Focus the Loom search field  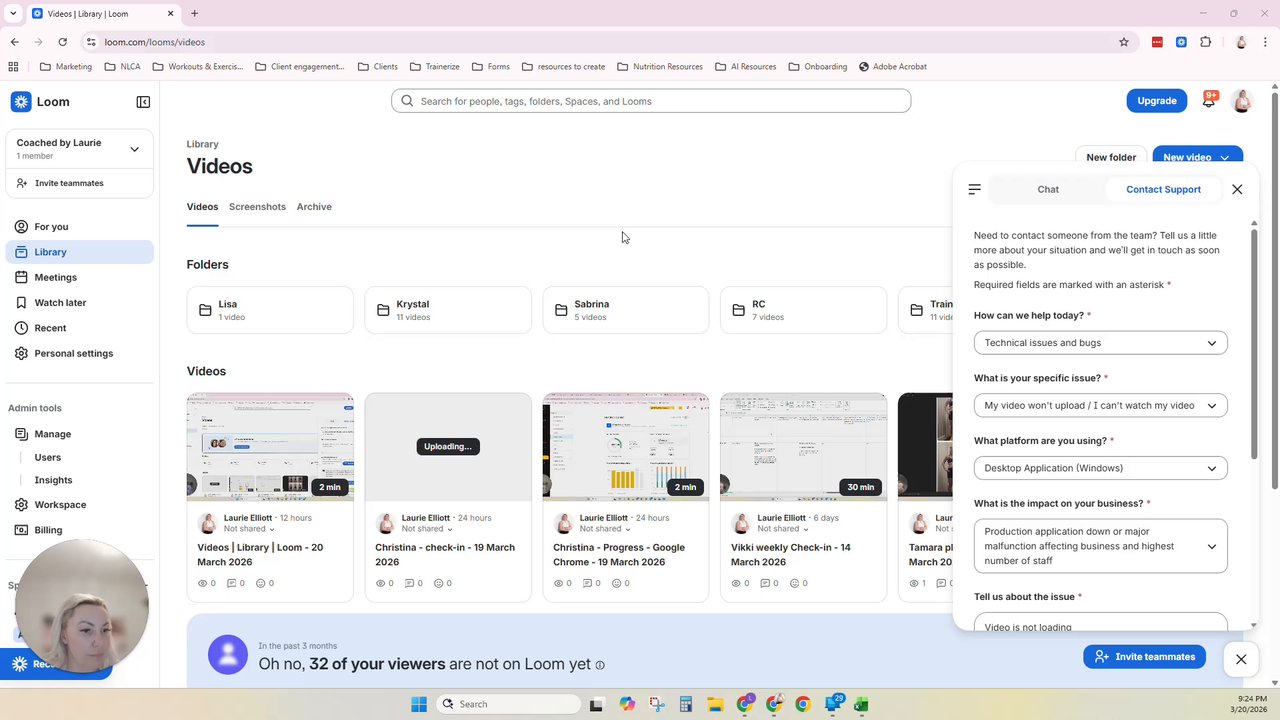(651, 101)
